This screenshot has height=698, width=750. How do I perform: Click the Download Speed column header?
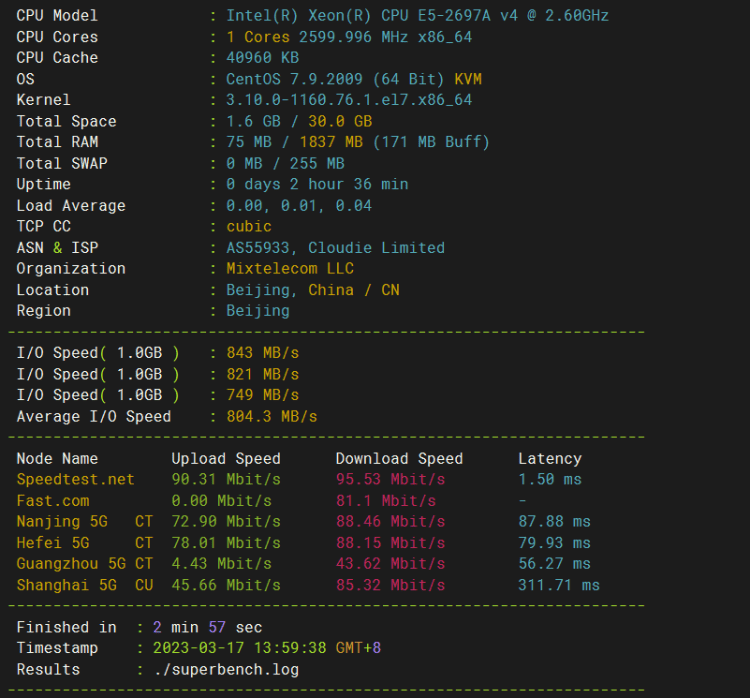coord(399,459)
